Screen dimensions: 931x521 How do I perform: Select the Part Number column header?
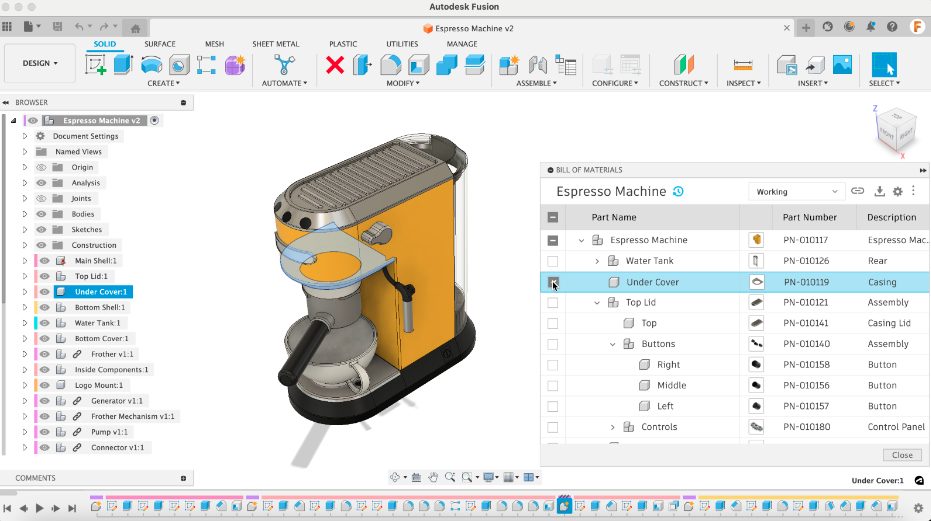coord(810,217)
